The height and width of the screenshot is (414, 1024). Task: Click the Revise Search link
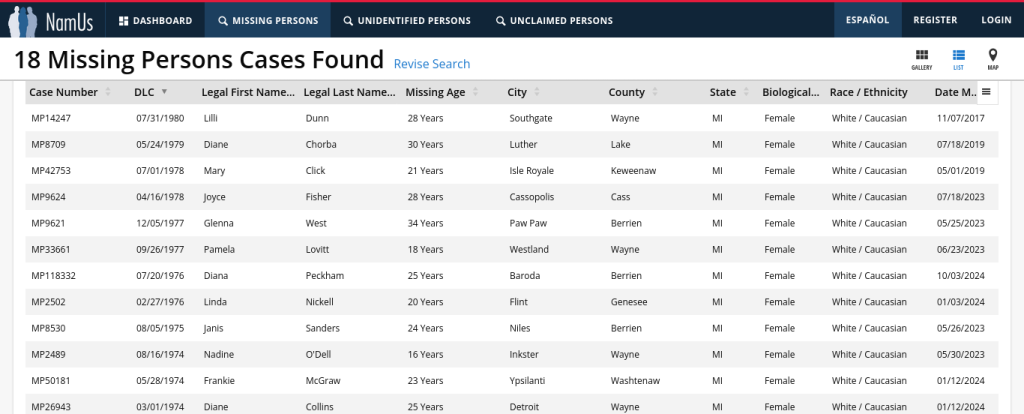tap(432, 64)
